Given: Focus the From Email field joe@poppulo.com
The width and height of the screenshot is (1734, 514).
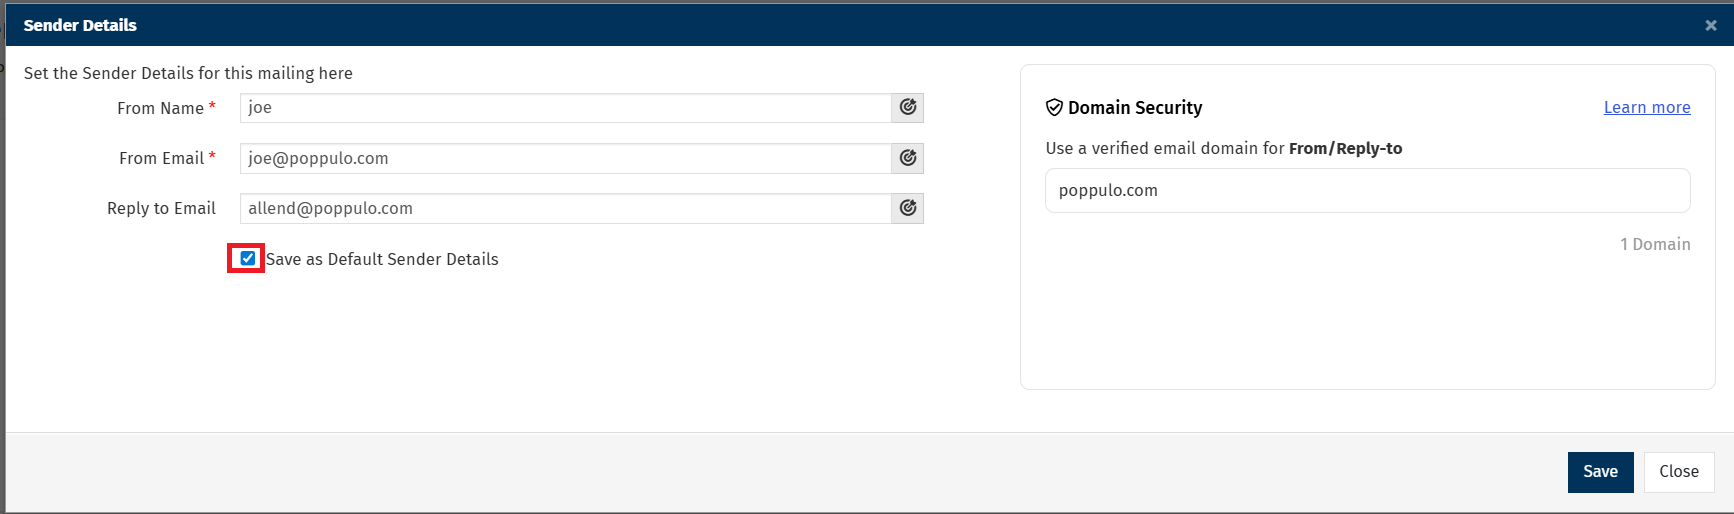Looking at the screenshot, I should point(566,158).
